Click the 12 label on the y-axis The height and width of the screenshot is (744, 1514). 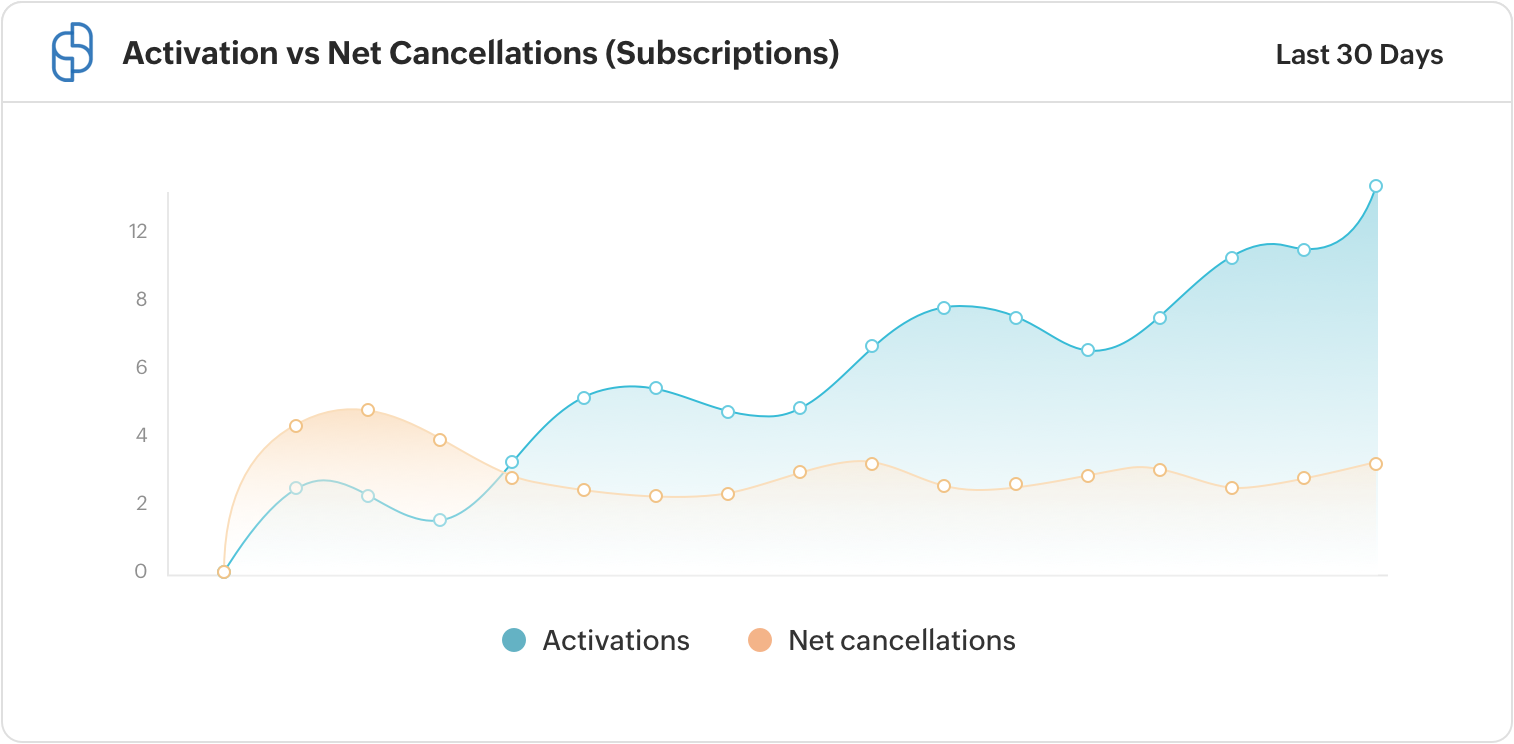point(138,231)
